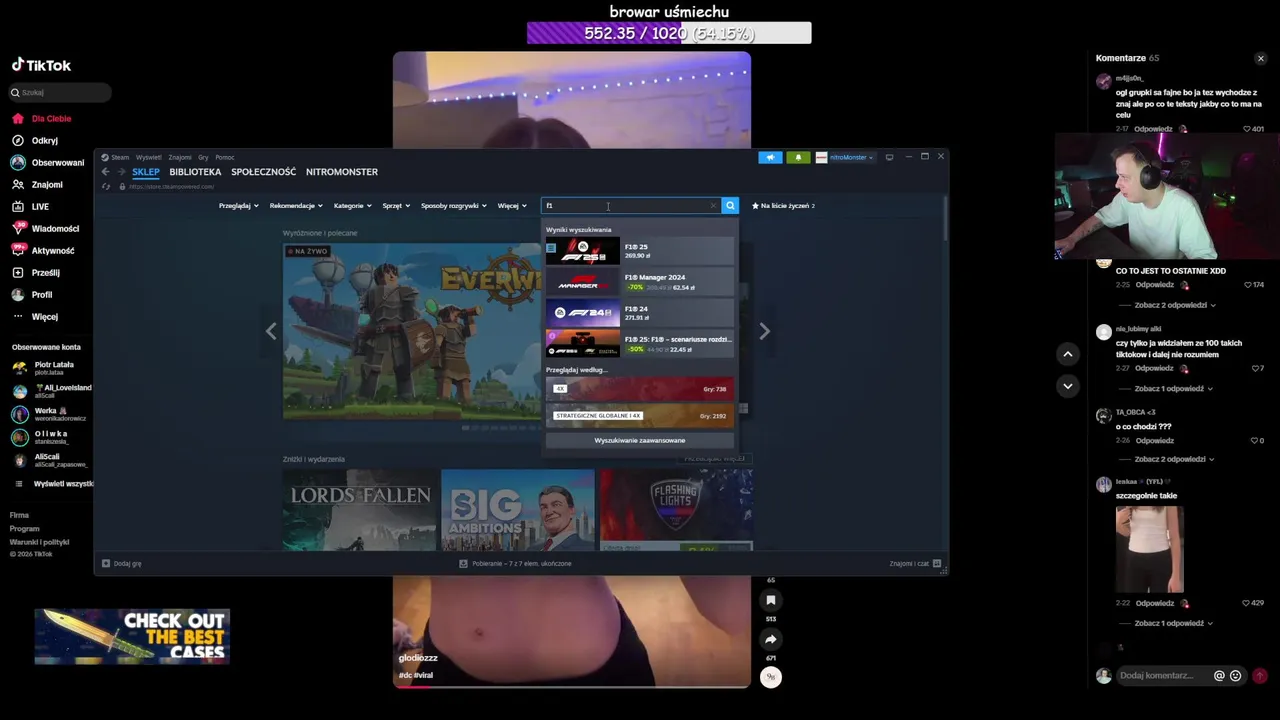Open Big Ambitions game thumbnail
1280x720 pixels.
517,510
